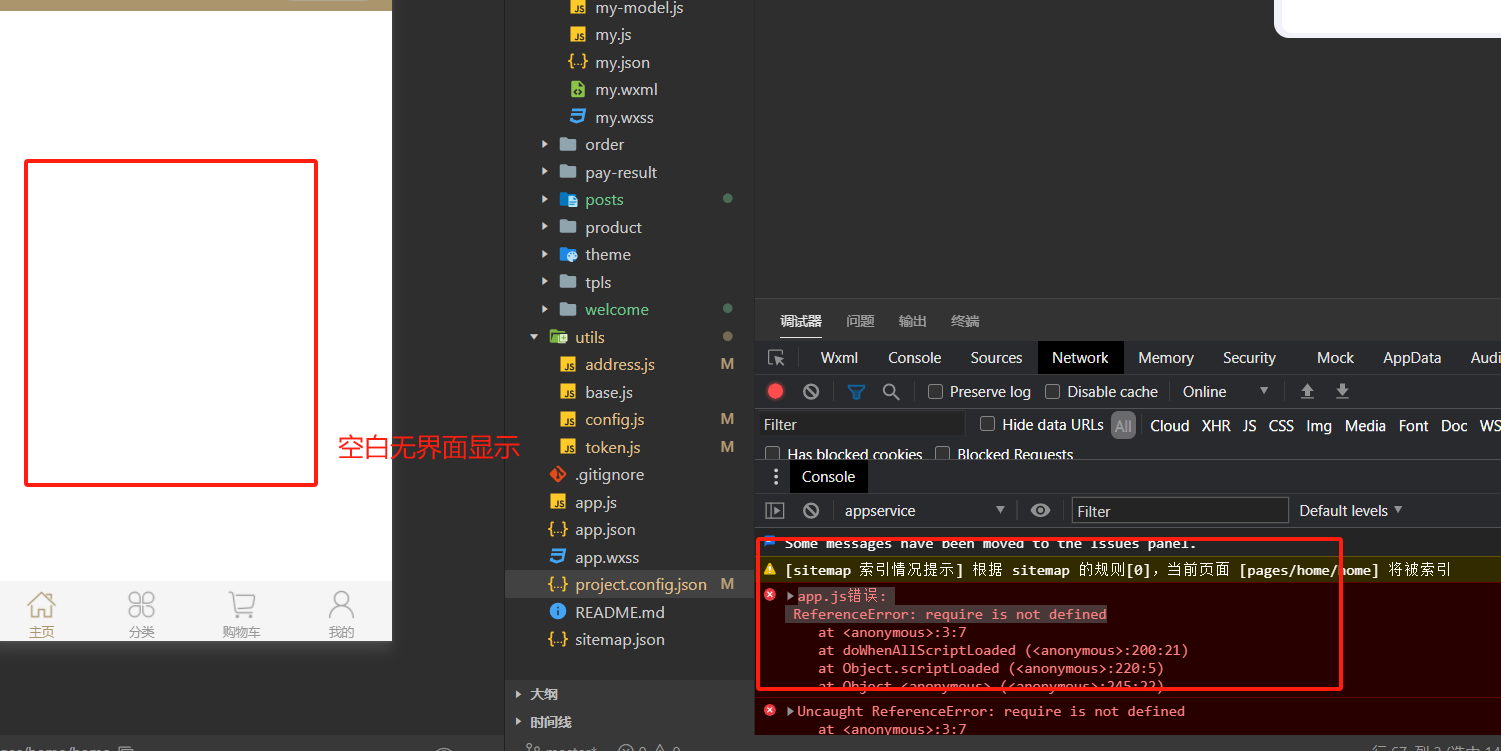The height and width of the screenshot is (751, 1501).
Task: Expand the order folder in the file tree
Action: (x=544, y=144)
